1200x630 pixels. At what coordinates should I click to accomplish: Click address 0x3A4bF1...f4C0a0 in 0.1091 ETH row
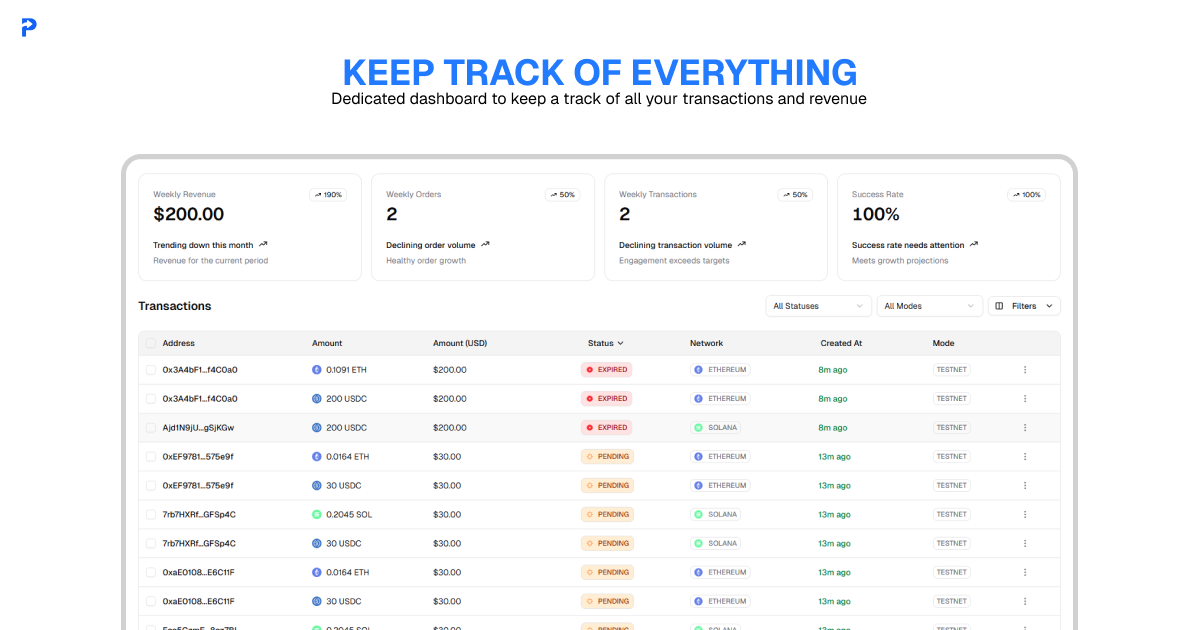pos(200,370)
